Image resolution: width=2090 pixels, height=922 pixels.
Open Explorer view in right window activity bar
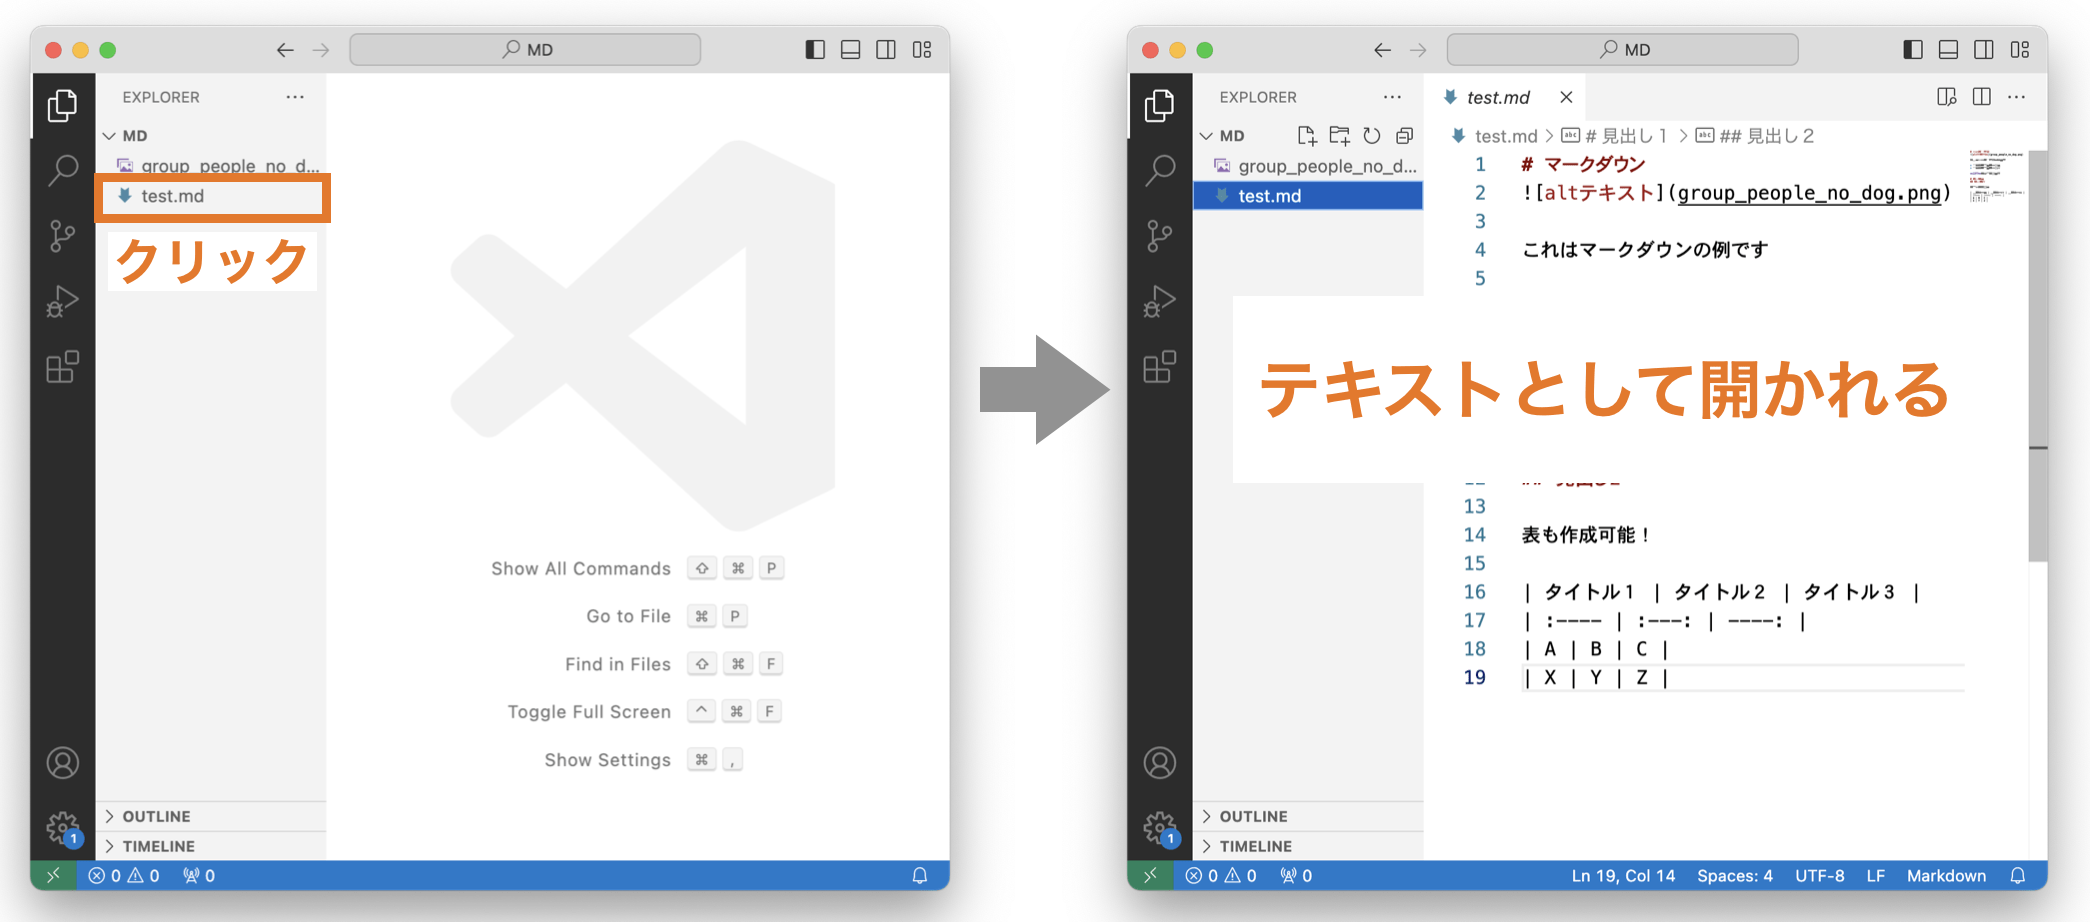point(1159,105)
